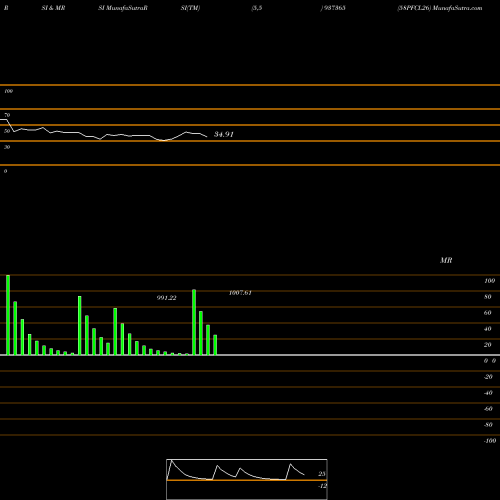This screenshot has height=500, width=500.
Task: Click the RSI axis label 70
Action: [7, 115]
